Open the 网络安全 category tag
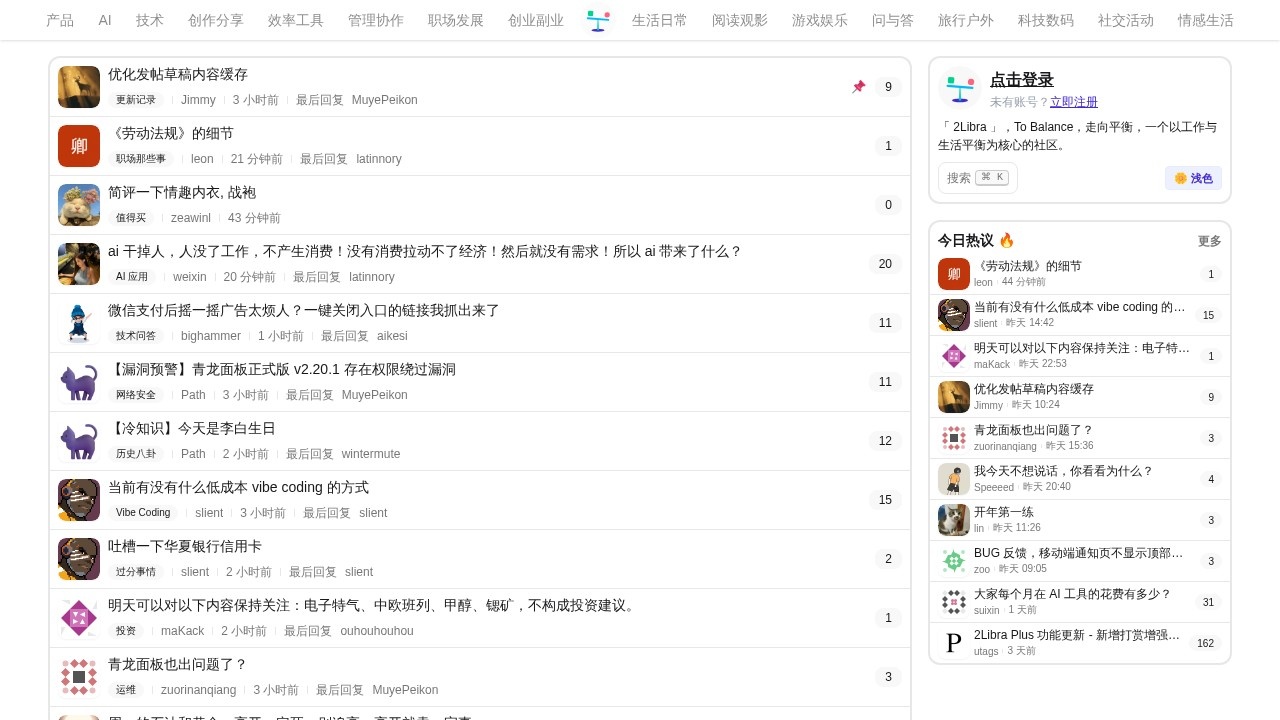The height and width of the screenshot is (720, 1280). point(136,395)
